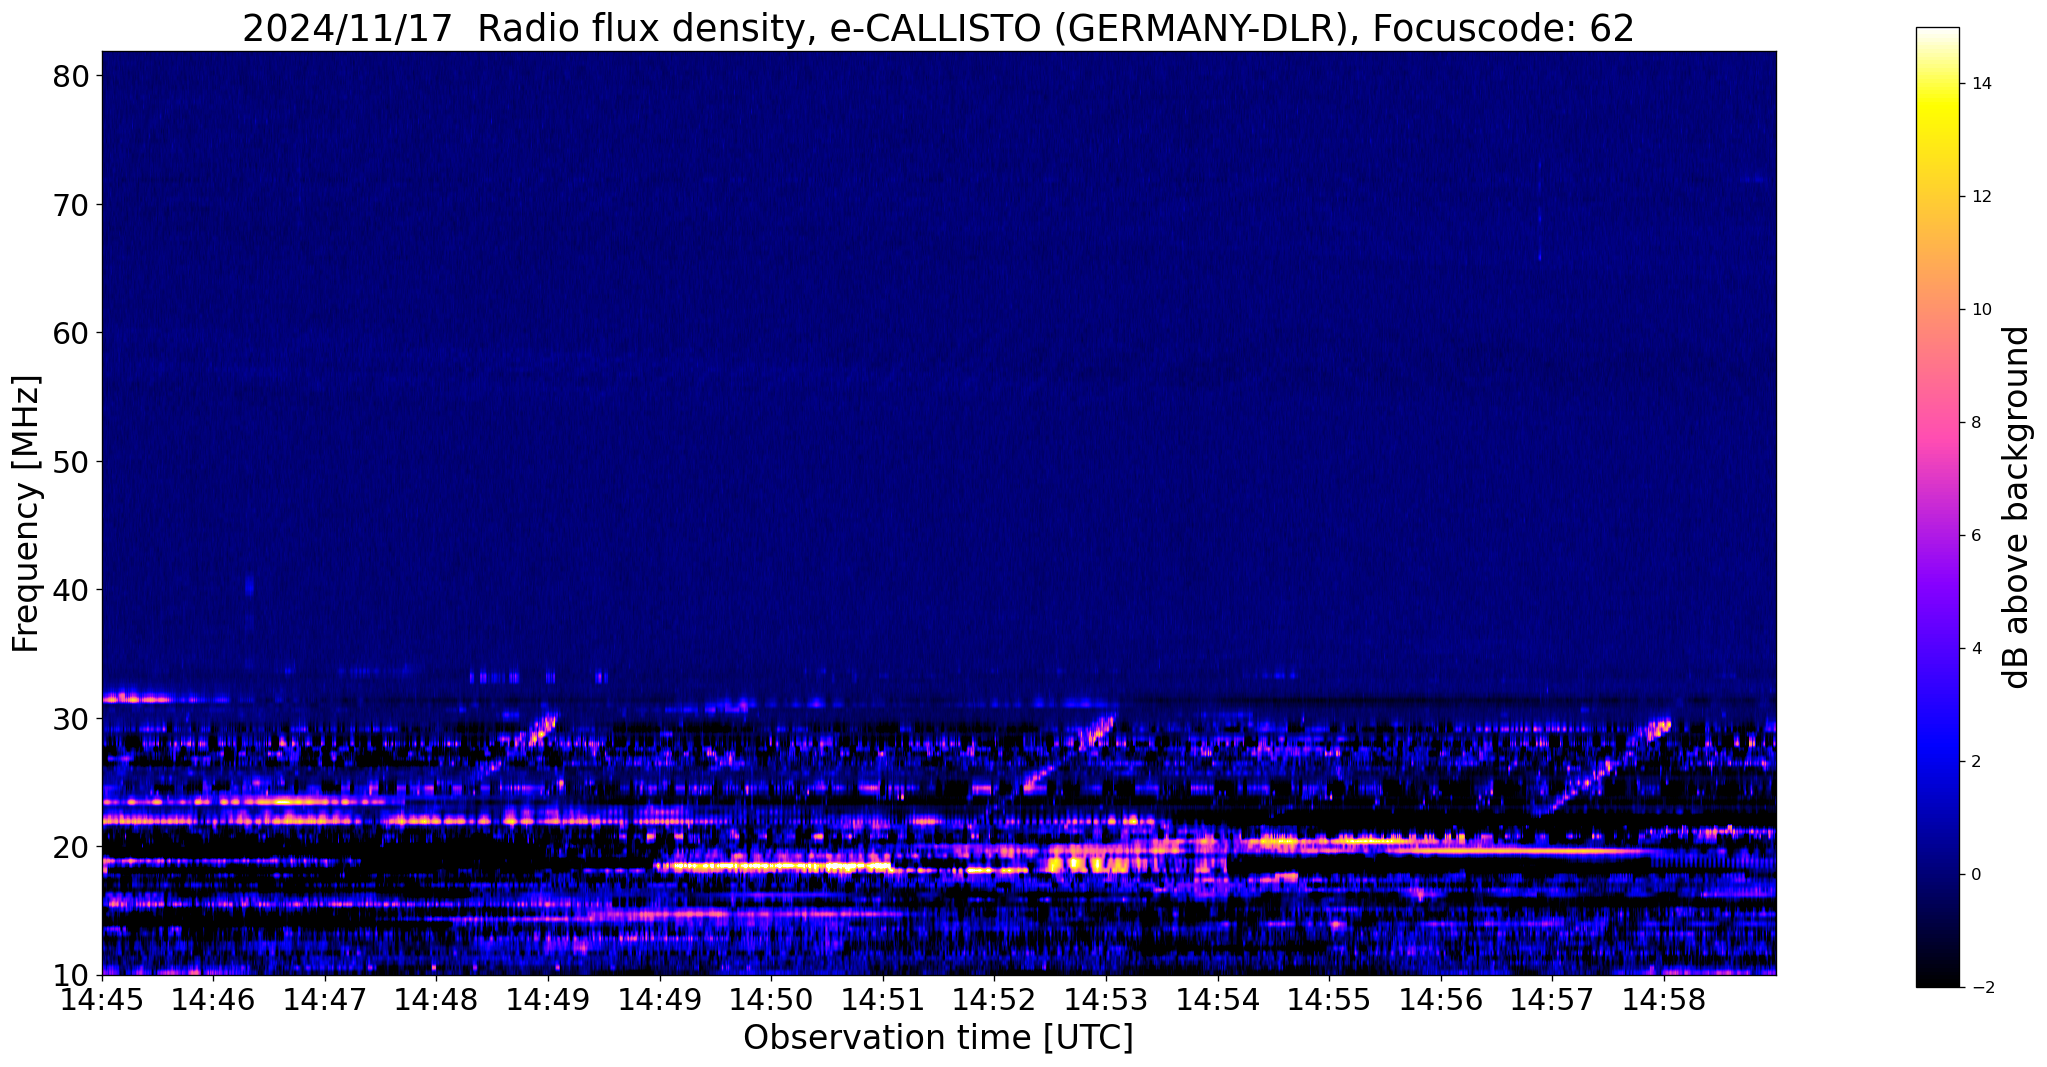Click the colorbar tick labeled 2
Viewport: 2047px width, 1067px height.
click(1977, 762)
